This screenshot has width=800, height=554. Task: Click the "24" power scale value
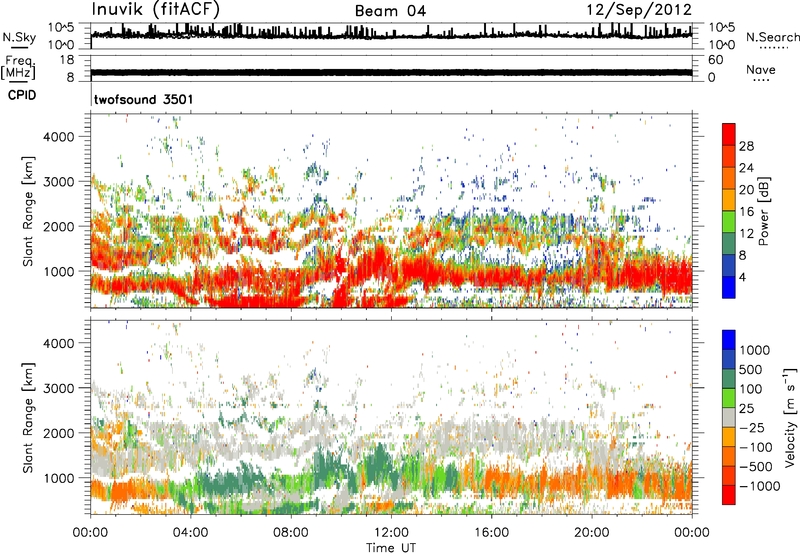tap(746, 168)
